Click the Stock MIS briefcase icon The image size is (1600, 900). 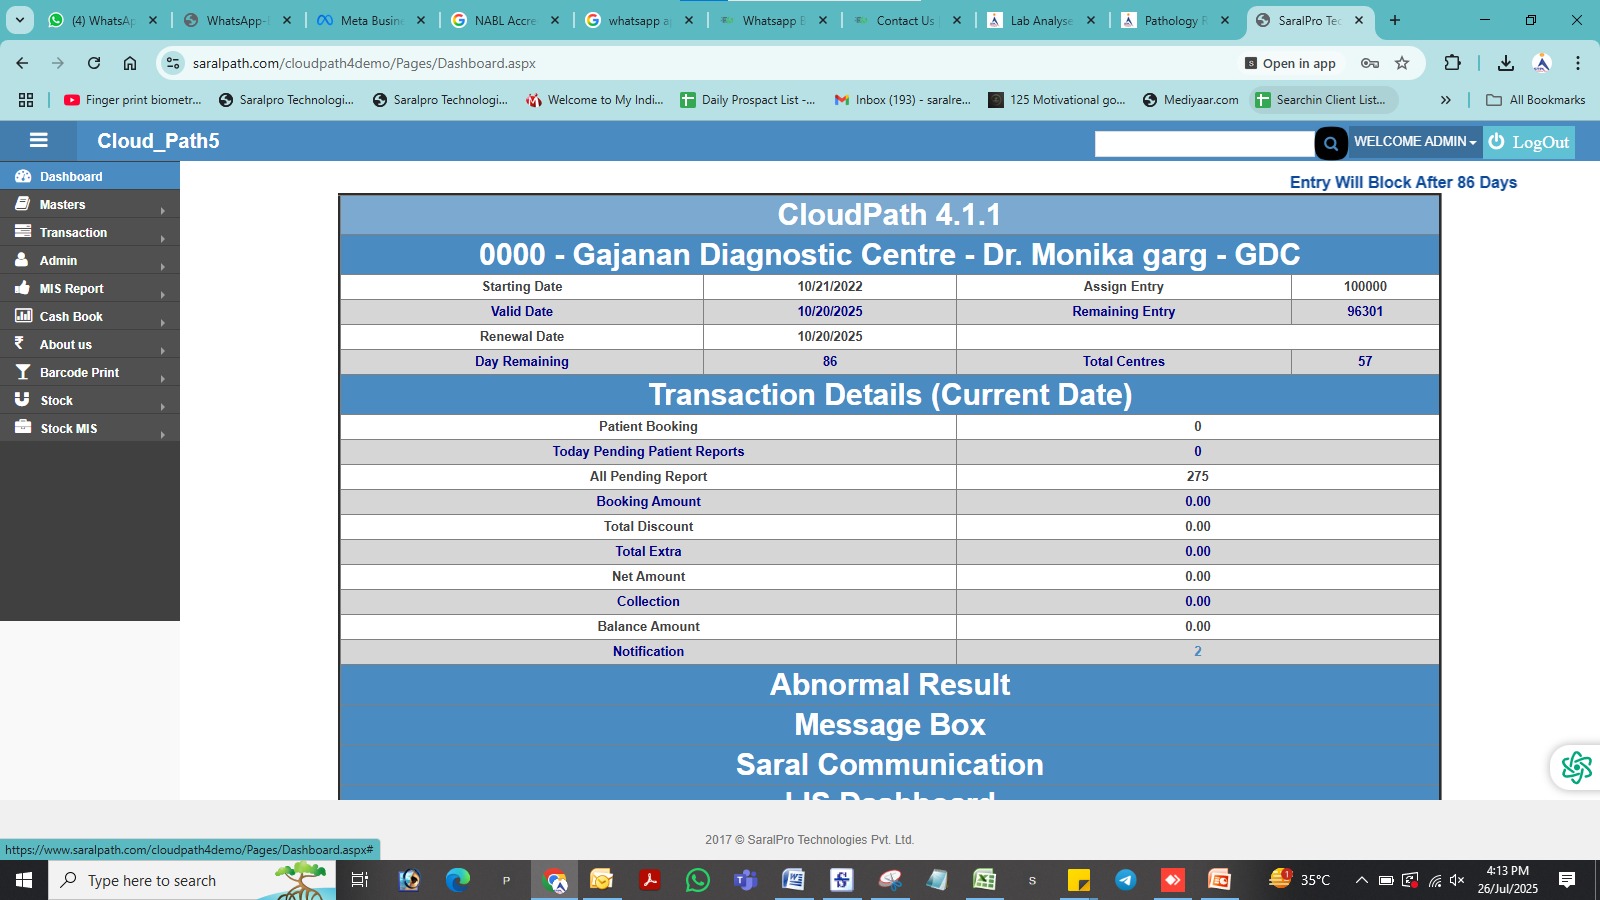23,427
